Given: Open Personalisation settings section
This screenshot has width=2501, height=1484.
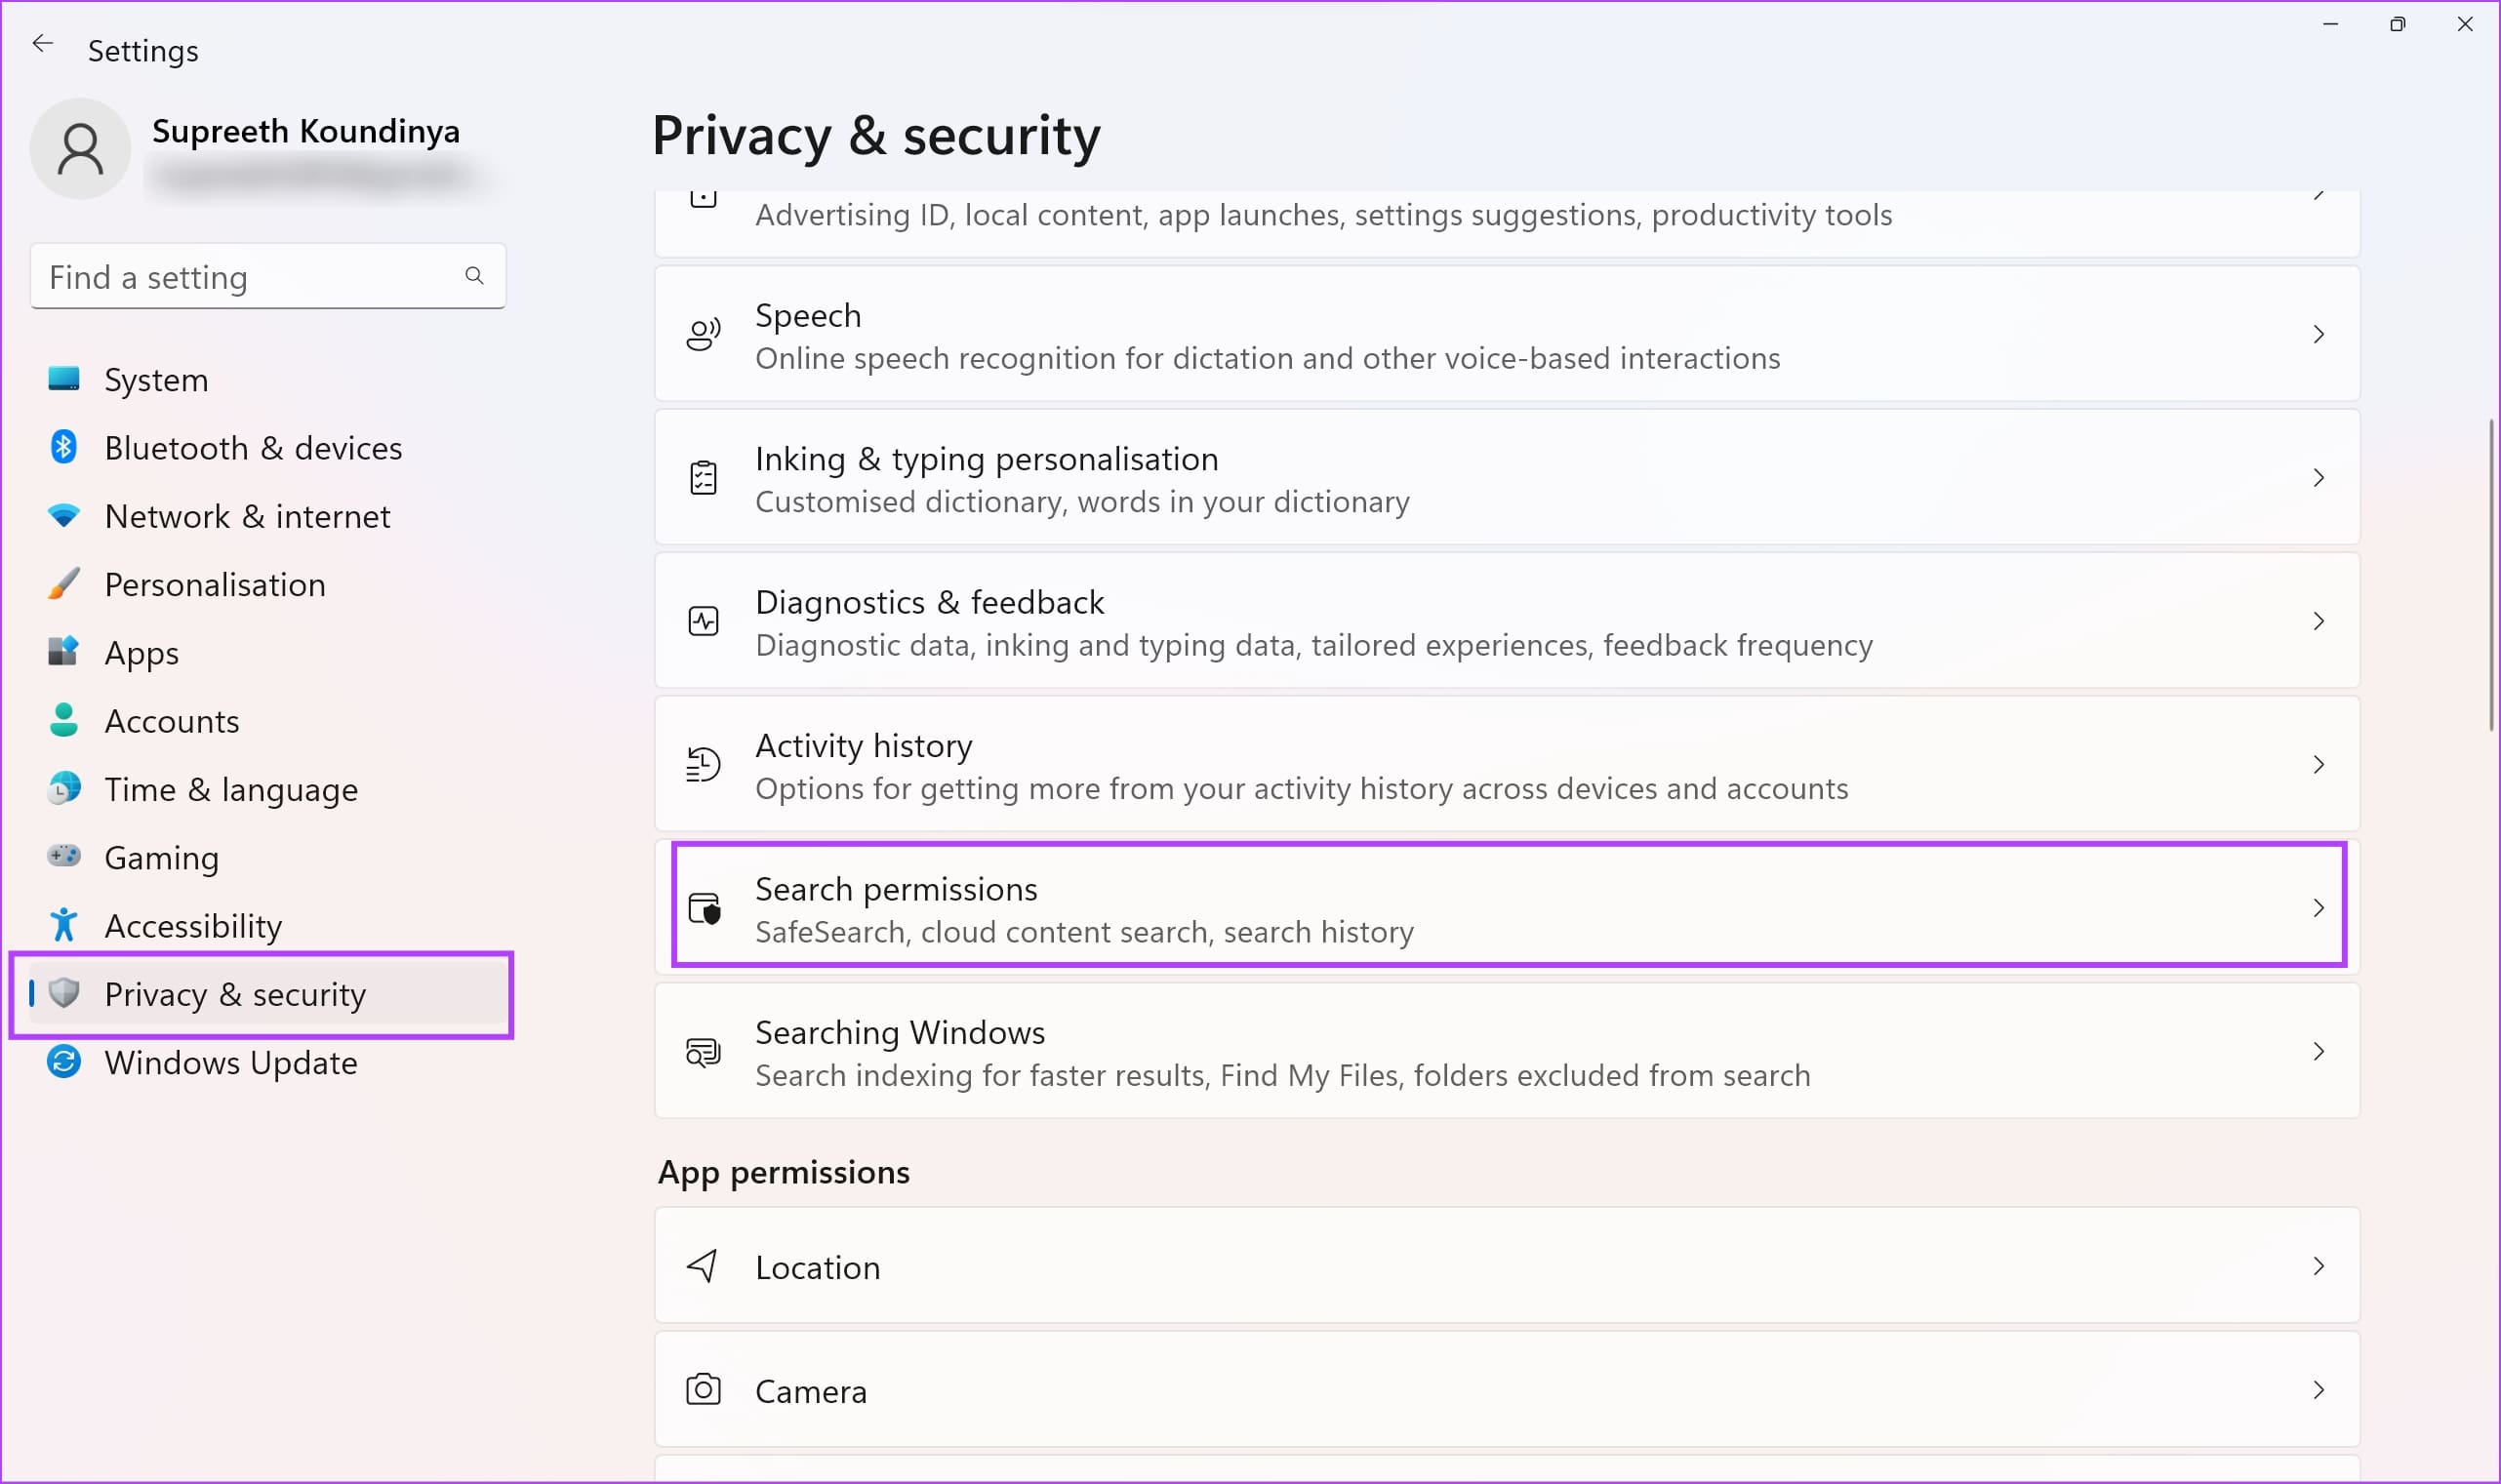Looking at the screenshot, I should click(216, 583).
